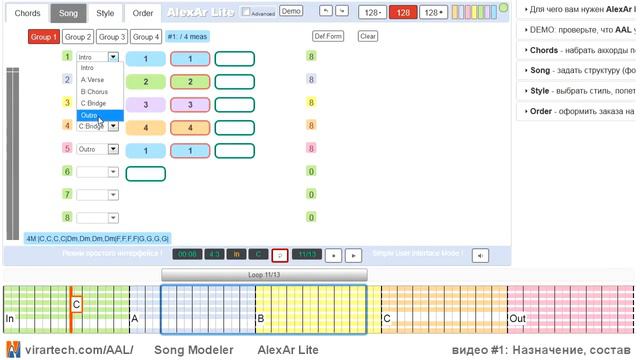Viewport: 640px width, 360px height.
Task: Click the stop playback button
Action: (333, 256)
